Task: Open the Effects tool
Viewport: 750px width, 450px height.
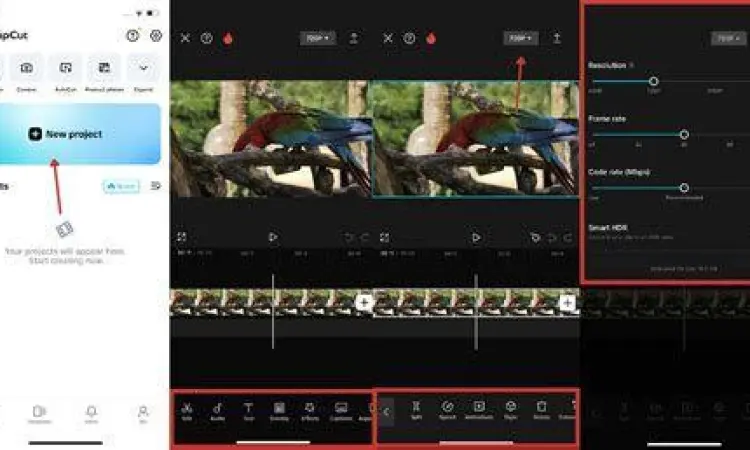Action: pos(310,411)
